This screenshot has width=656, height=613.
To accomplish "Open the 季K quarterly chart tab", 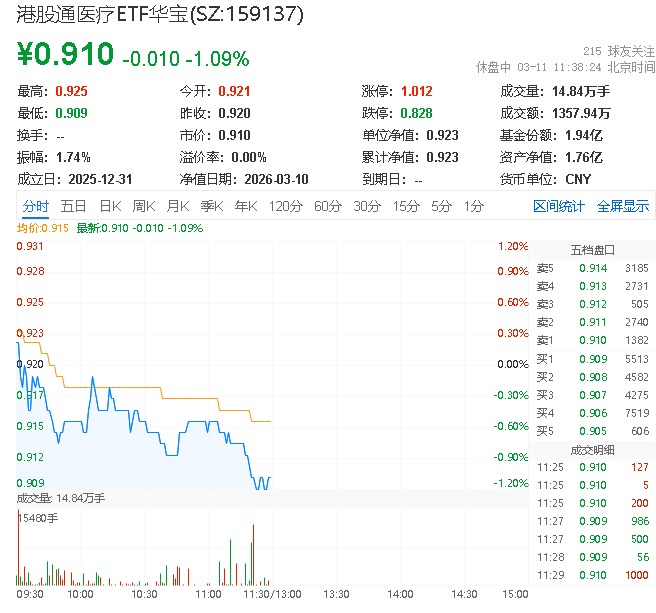I will point(211,206).
